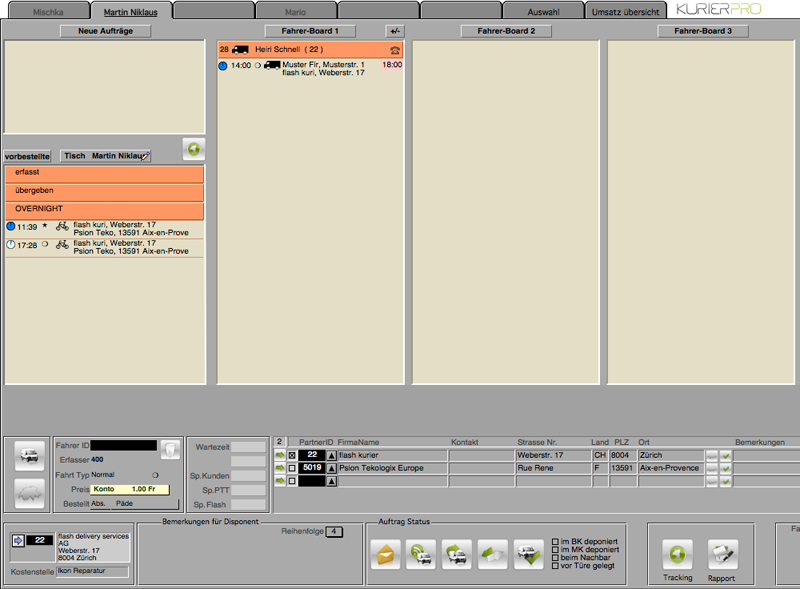Click the blue arrow icon beside customer 22
The height and width of the screenshot is (589, 800).
18,541
